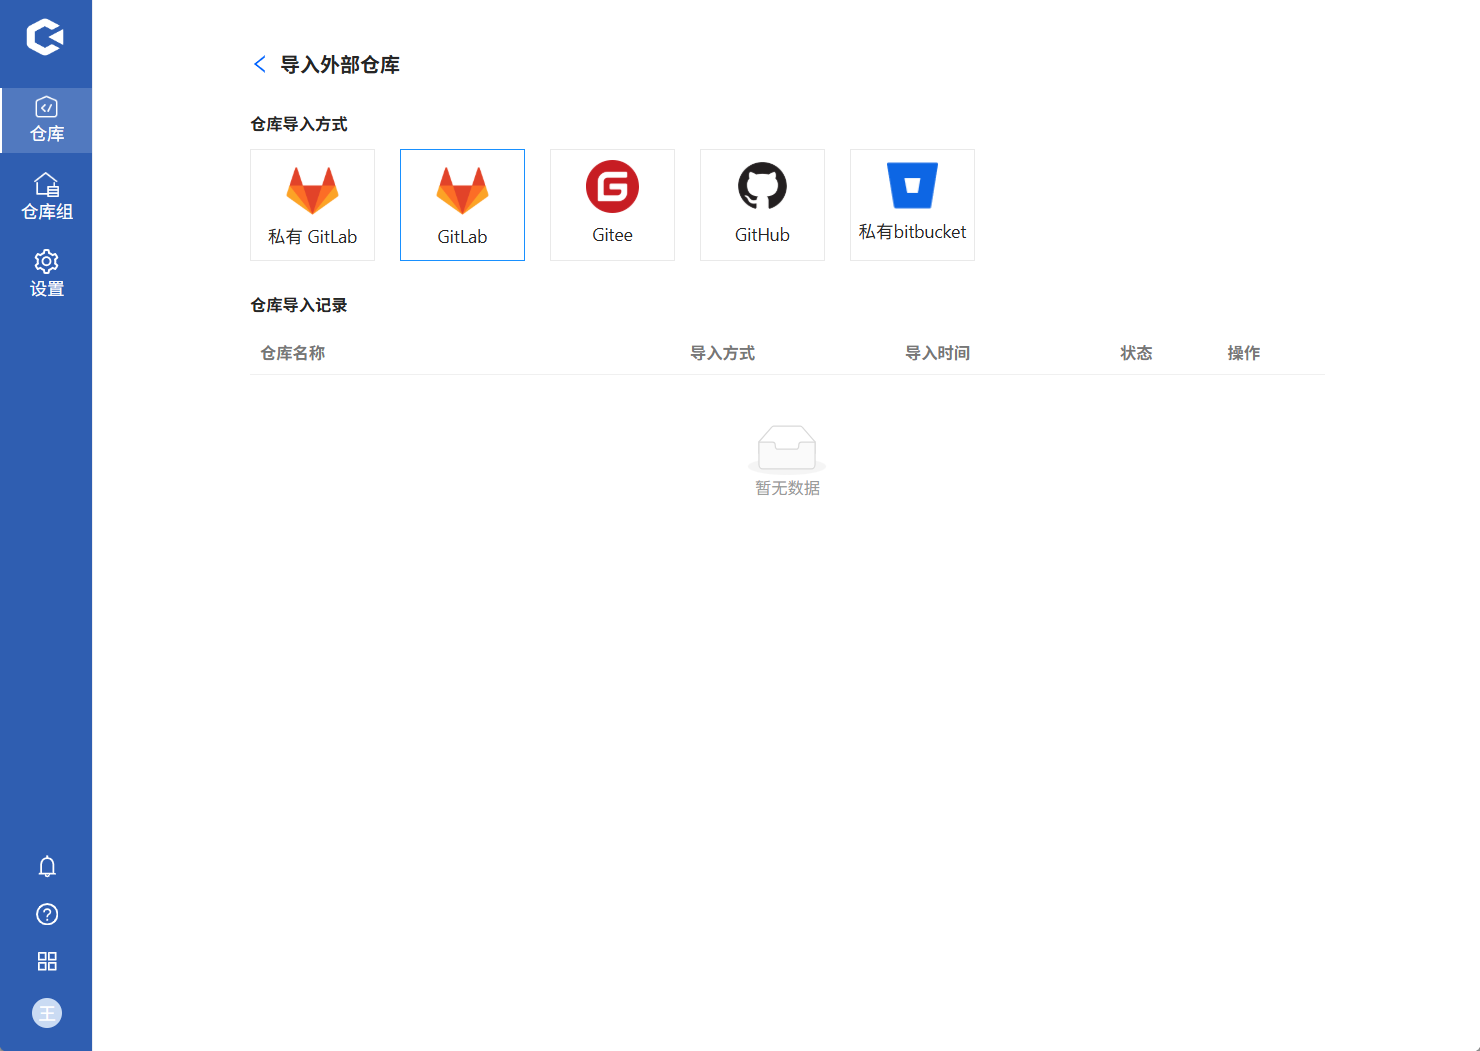Open notifications bell icon
This screenshot has height=1051, width=1480.
[x=47, y=866]
